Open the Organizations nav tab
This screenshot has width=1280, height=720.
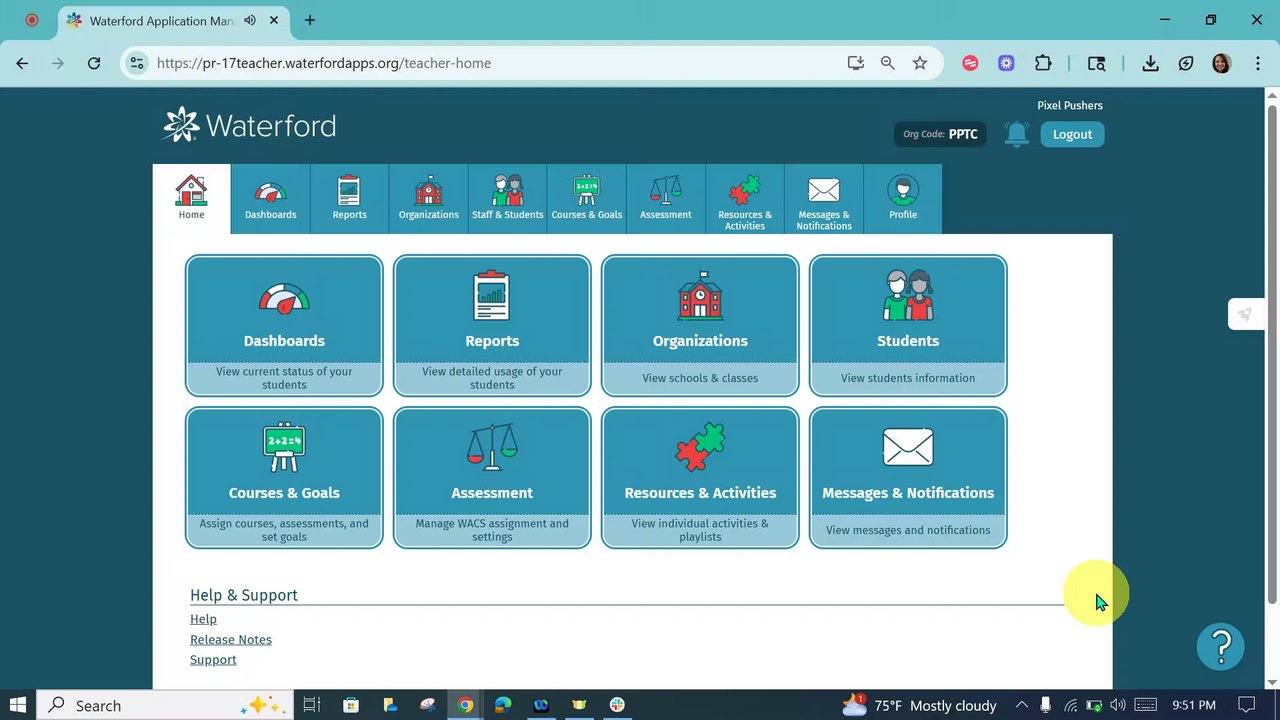click(428, 199)
